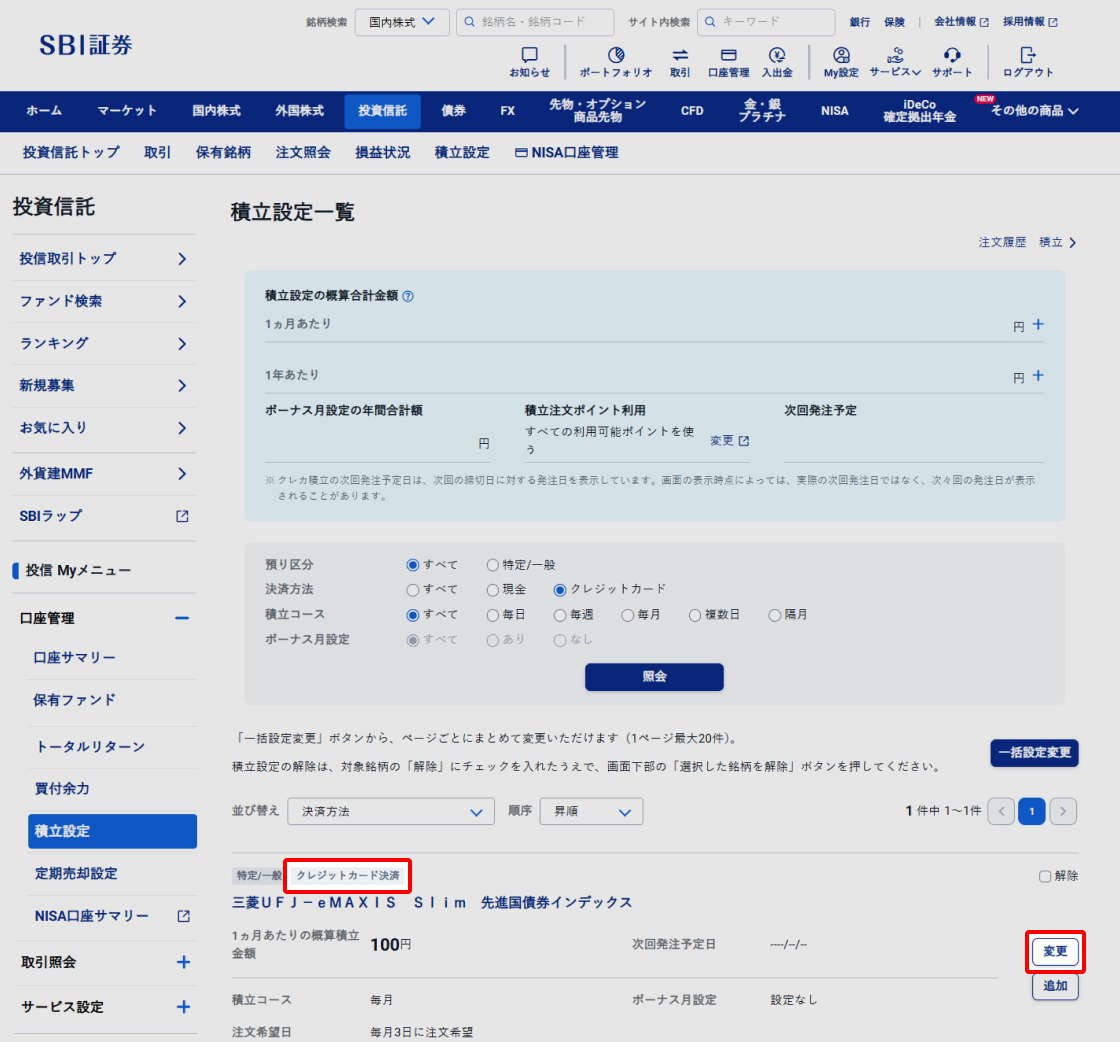Select 特定/一般 radio button

click(492, 565)
